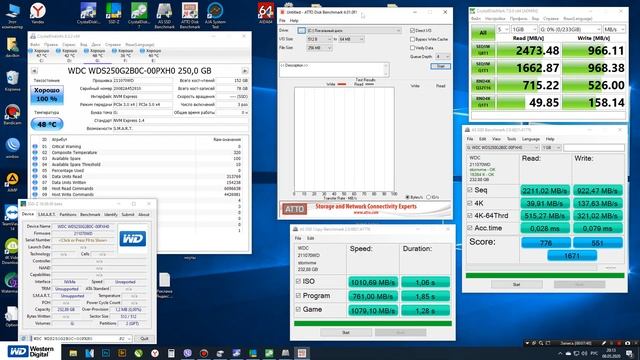The height and width of the screenshot is (360, 640).
Task: Open the Tools menu in AS SSD Benchmark
Action: click(511, 139)
